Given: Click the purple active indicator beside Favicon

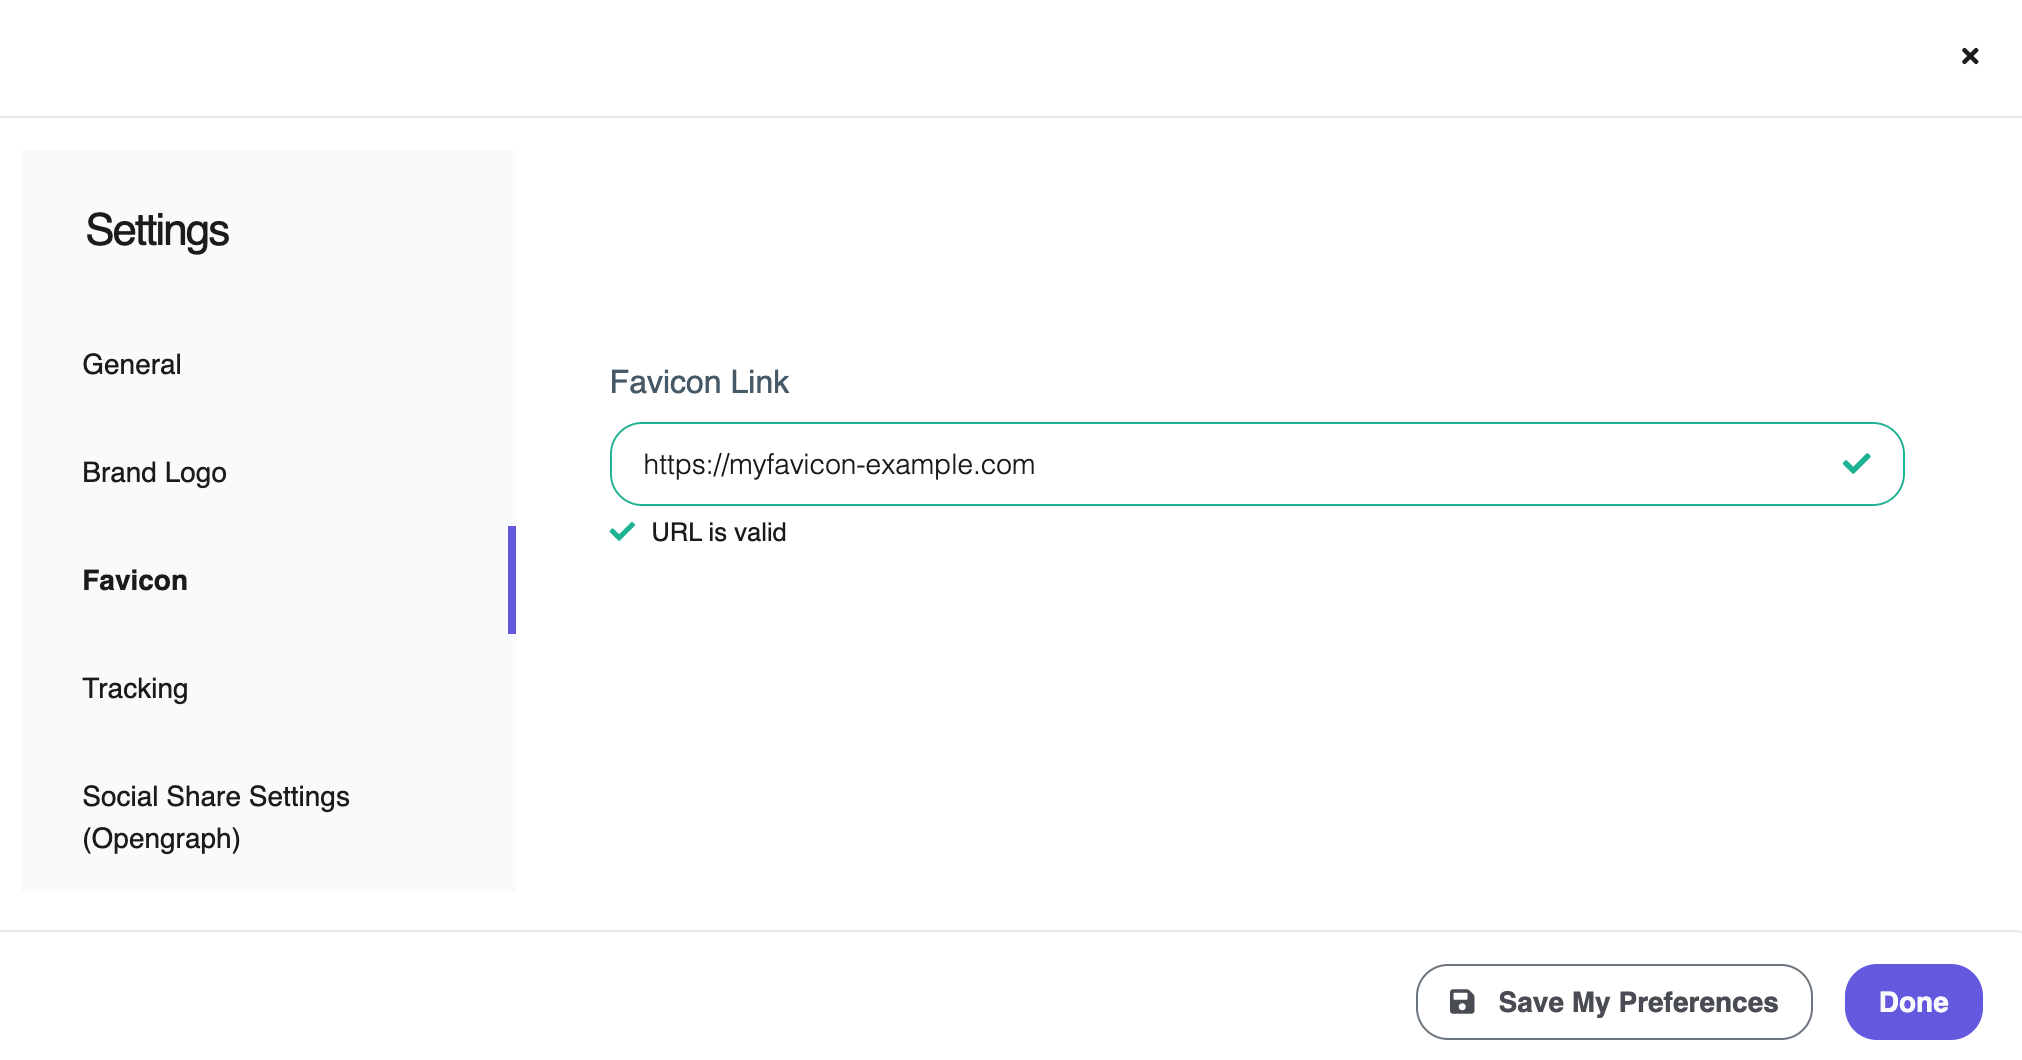Looking at the screenshot, I should click(x=511, y=580).
